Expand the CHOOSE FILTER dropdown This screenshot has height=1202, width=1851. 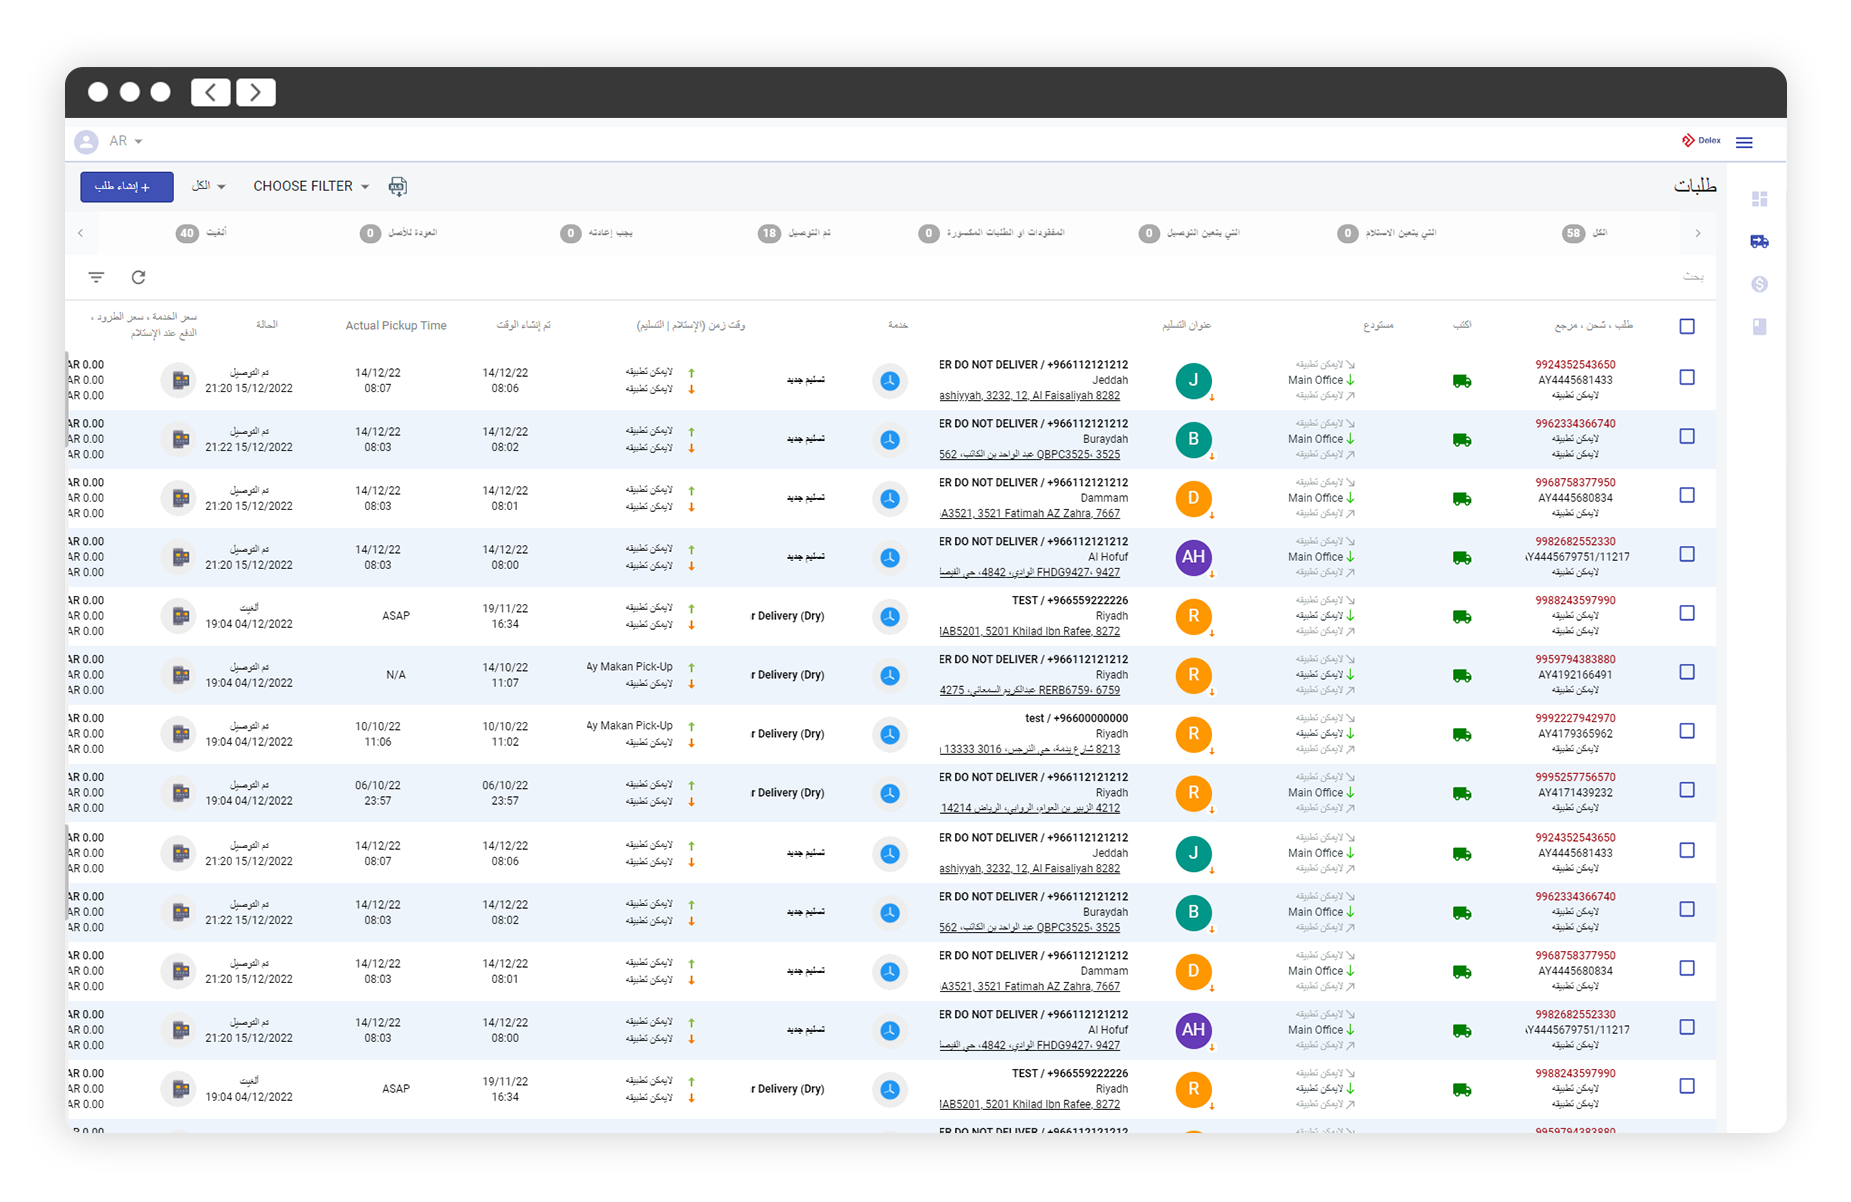(x=311, y=186)
